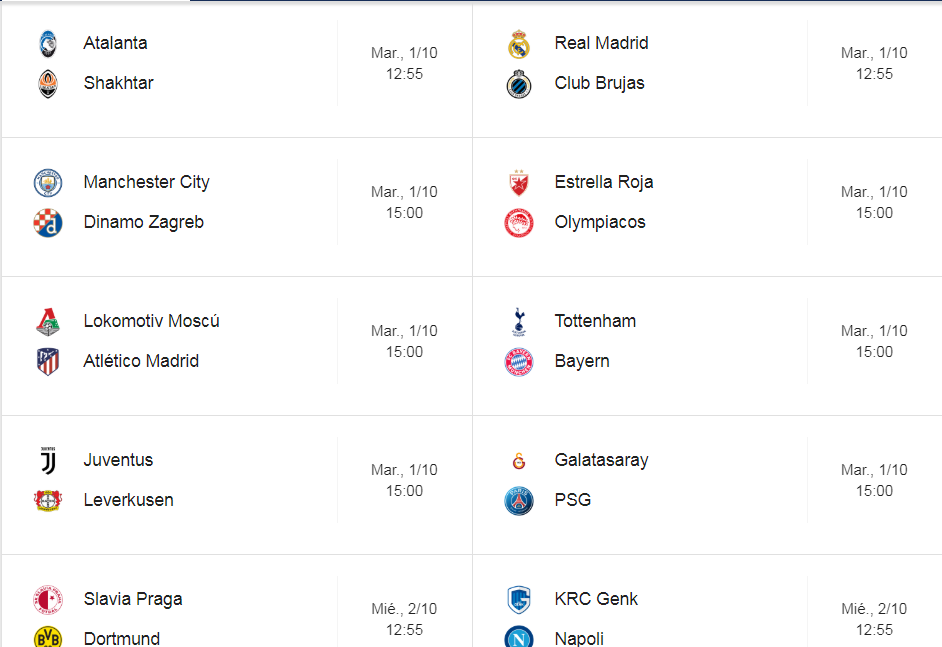
Task: Open the Shakhtar team link
Action: click(118, 83)
